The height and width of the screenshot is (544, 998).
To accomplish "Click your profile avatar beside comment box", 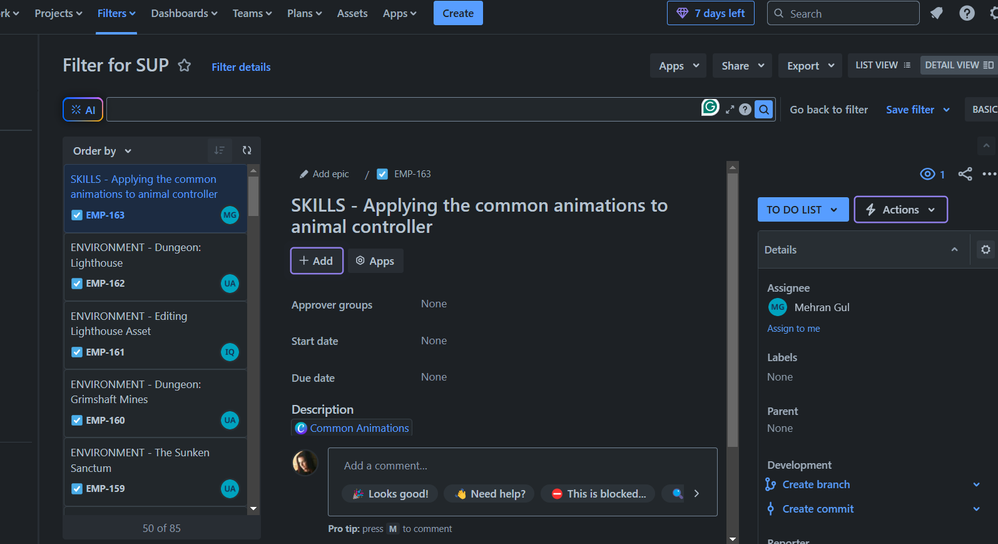I will [x=305, y=463].
